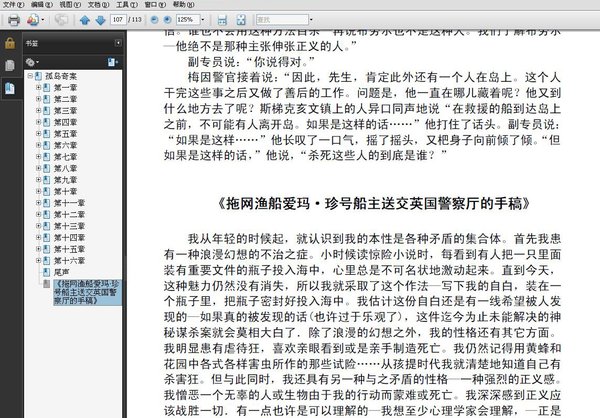Expand the 第五章 bookmark

point(38,134)
